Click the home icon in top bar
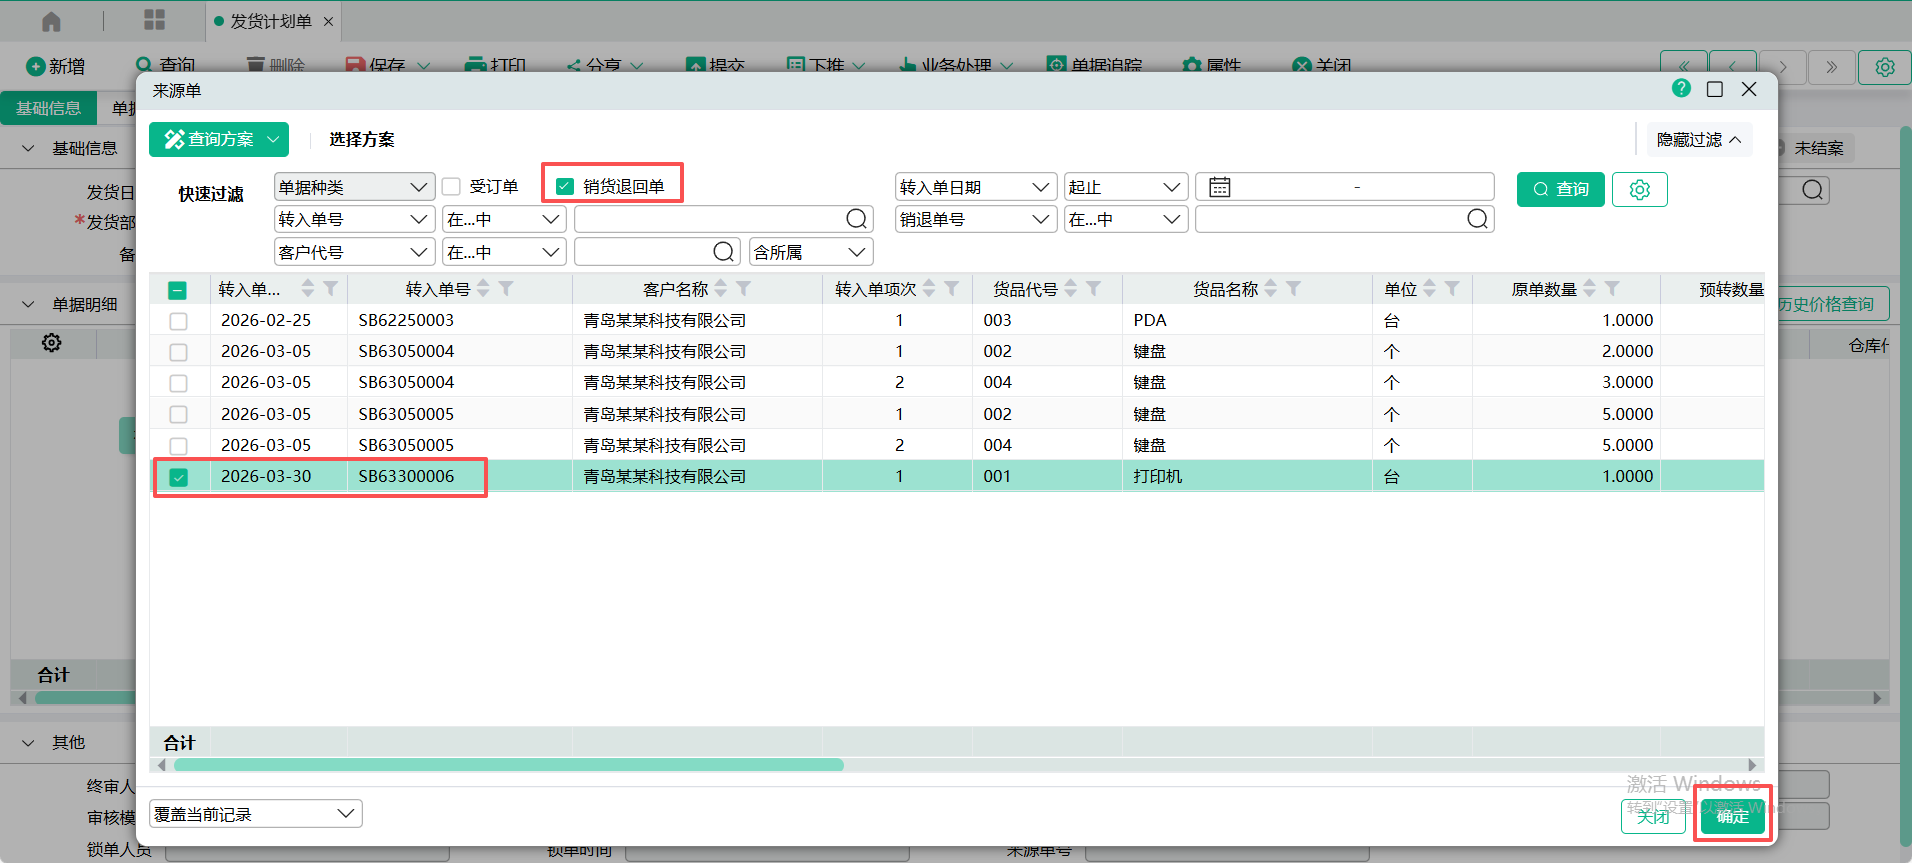The image size is (1912, 863). tap(51, 21)
